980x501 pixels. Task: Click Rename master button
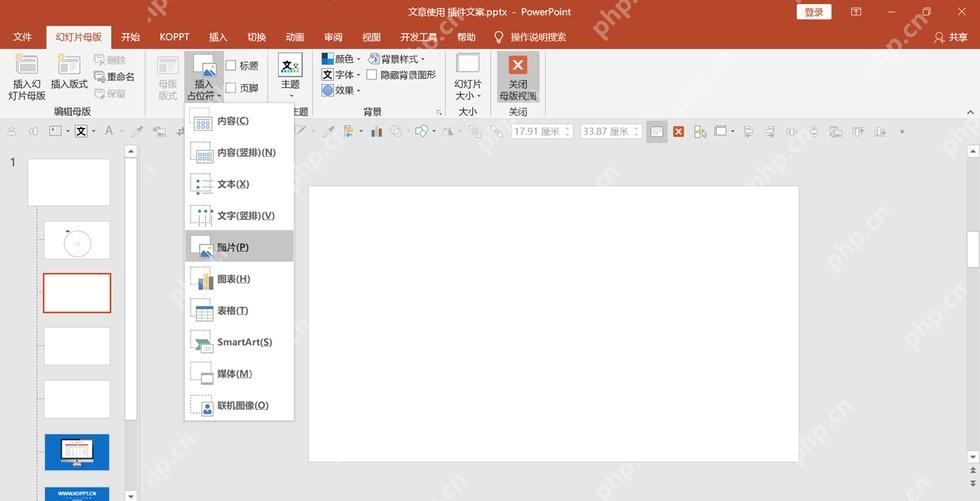114,77
